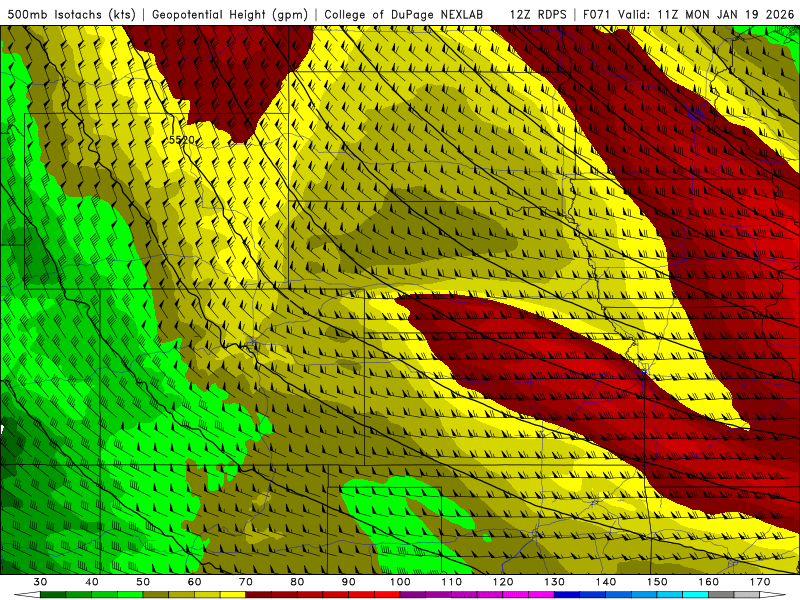Click the '40' legend value
Screen dimensions: 800x600
click(92, 582)
